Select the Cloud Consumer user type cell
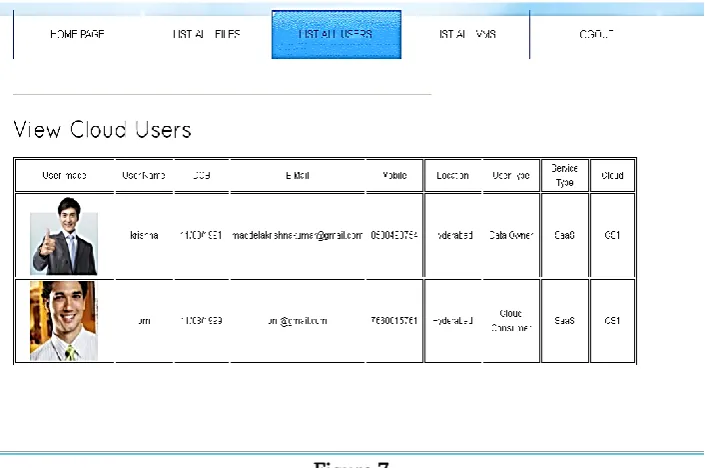Viewport: 705px width, 468px height. 511,321
